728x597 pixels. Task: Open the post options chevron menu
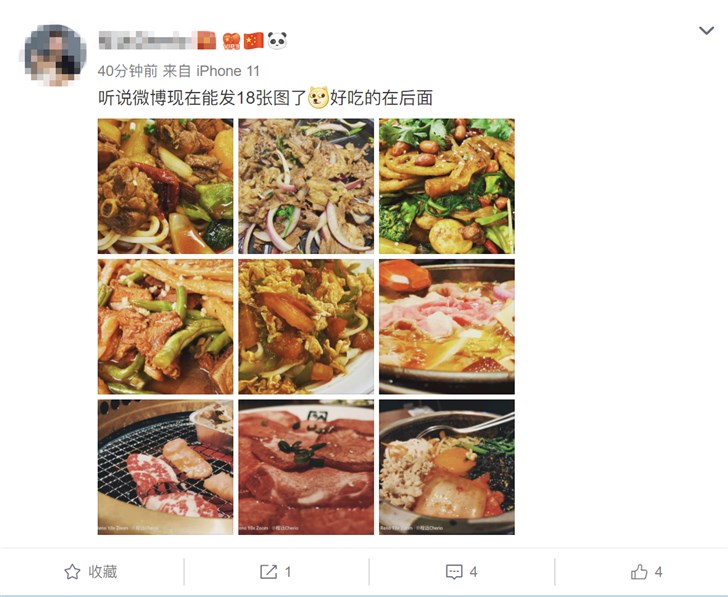[706, 31]
